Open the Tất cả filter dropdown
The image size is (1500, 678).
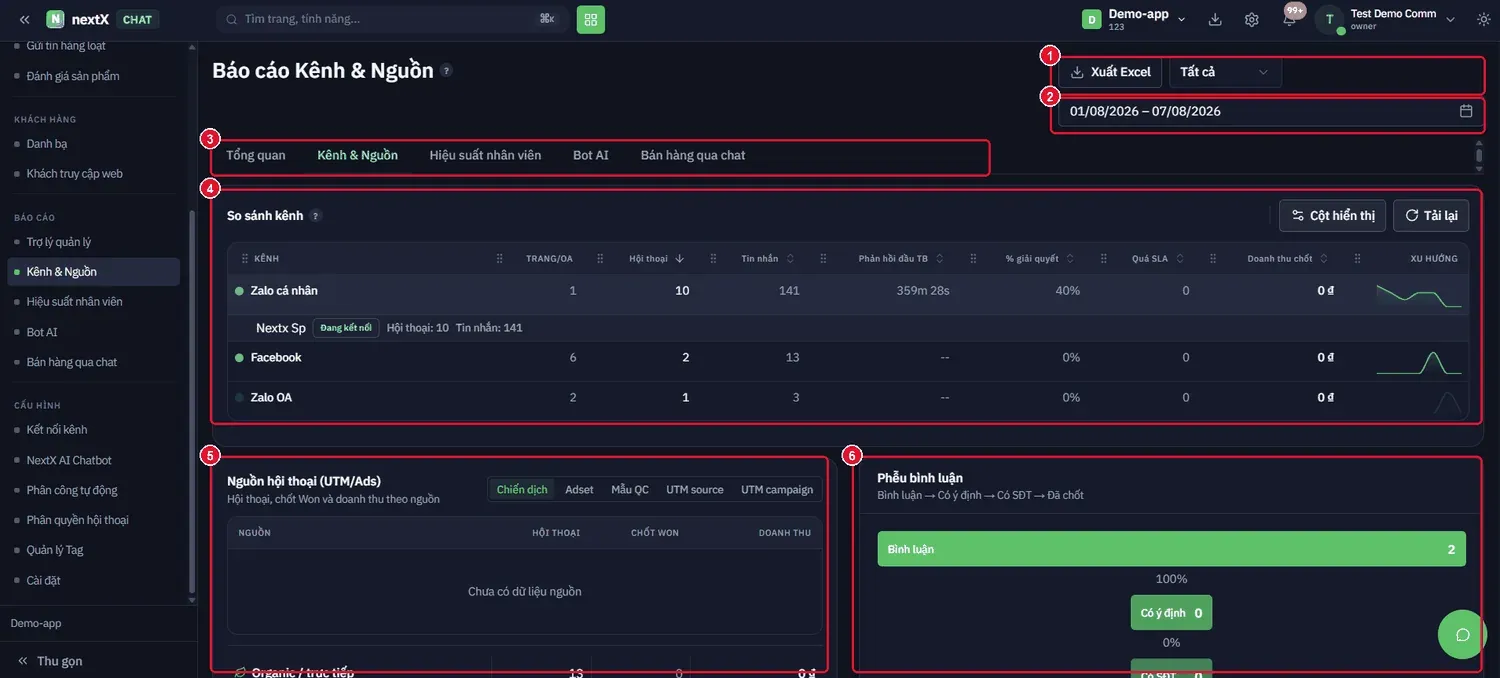coord(1224,72)
